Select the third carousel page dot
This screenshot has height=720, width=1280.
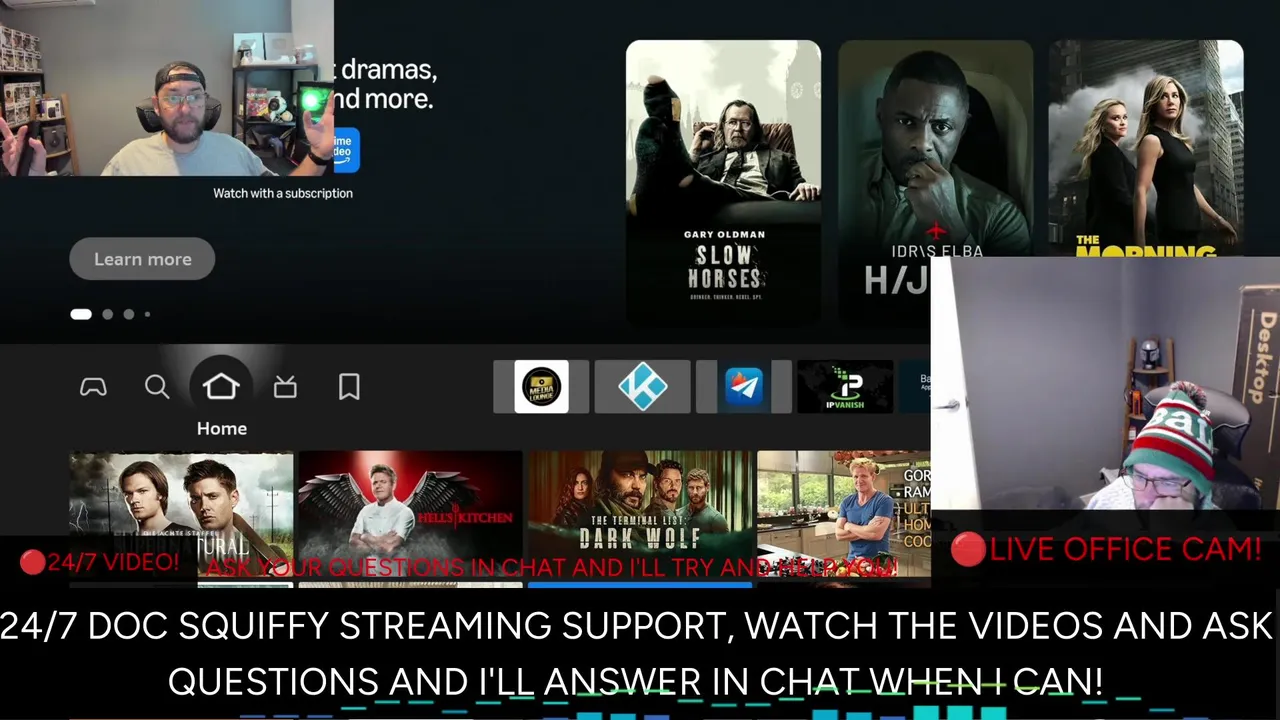pyautogui.click(x=128, y=314)
